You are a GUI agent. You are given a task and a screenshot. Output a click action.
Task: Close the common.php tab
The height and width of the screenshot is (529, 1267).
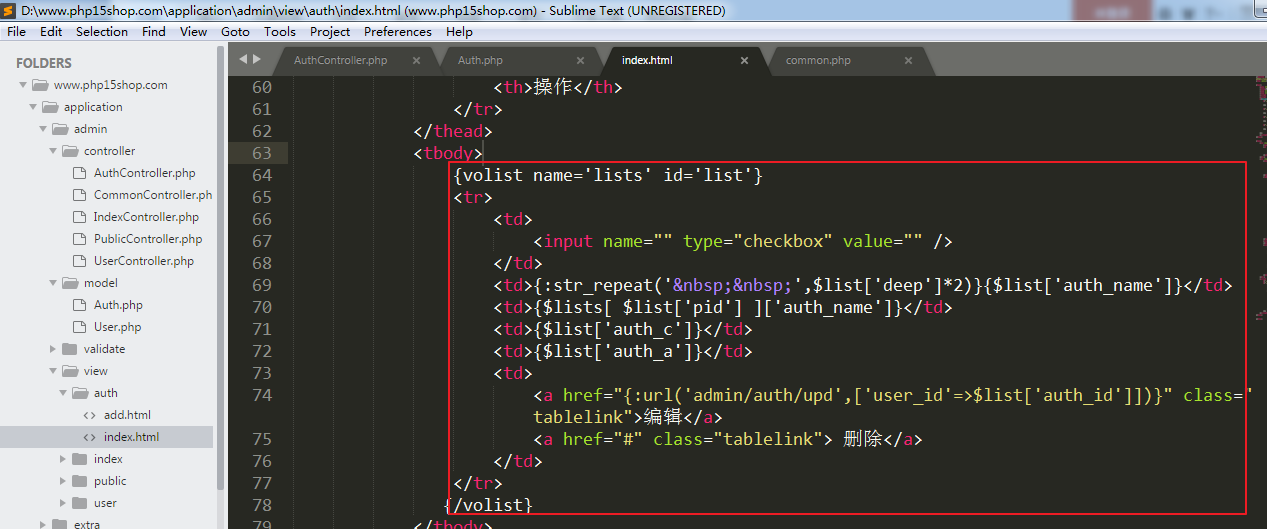tap(908, 60)
